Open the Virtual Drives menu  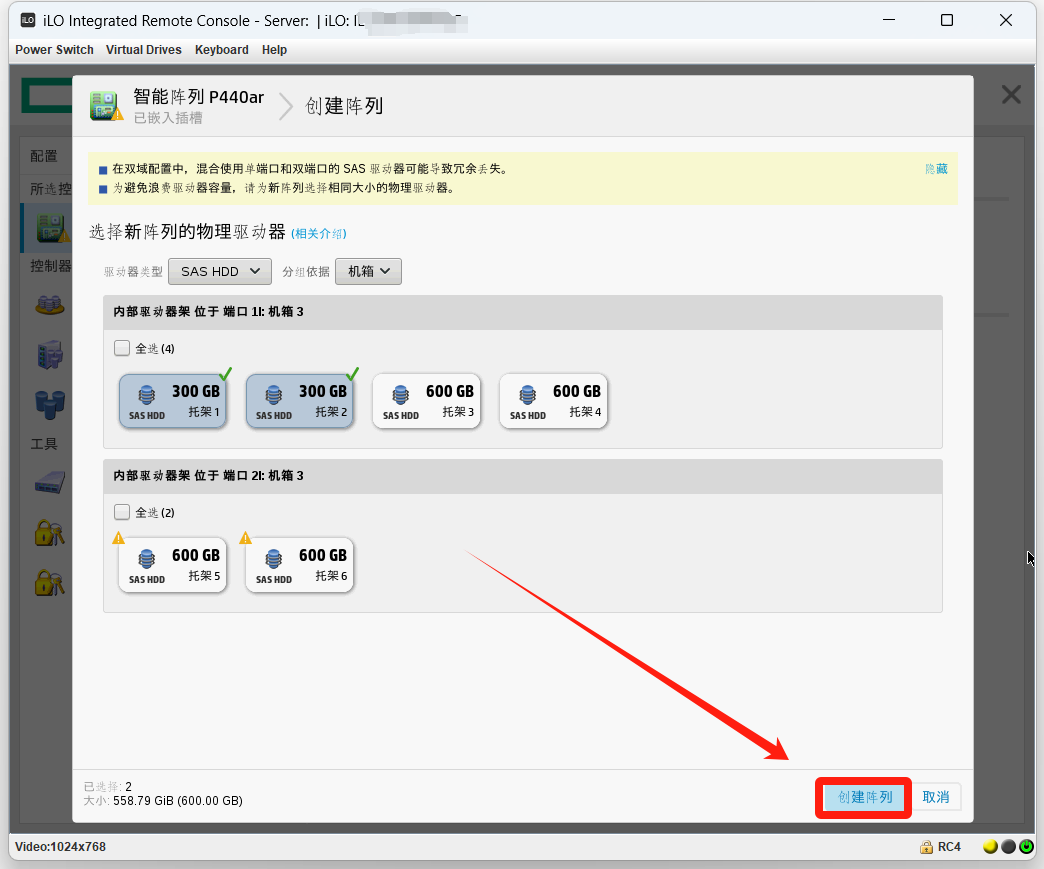click(144, 50)
